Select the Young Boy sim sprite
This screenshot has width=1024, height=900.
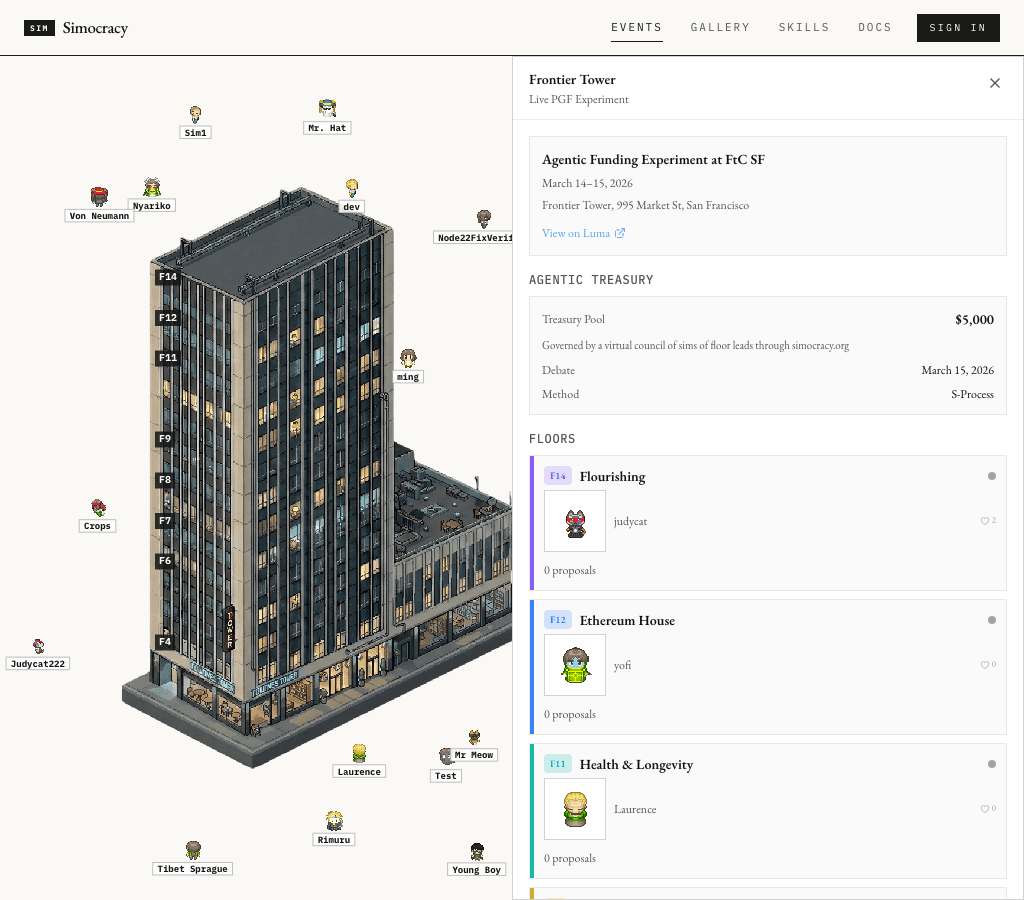coord(477,852)
